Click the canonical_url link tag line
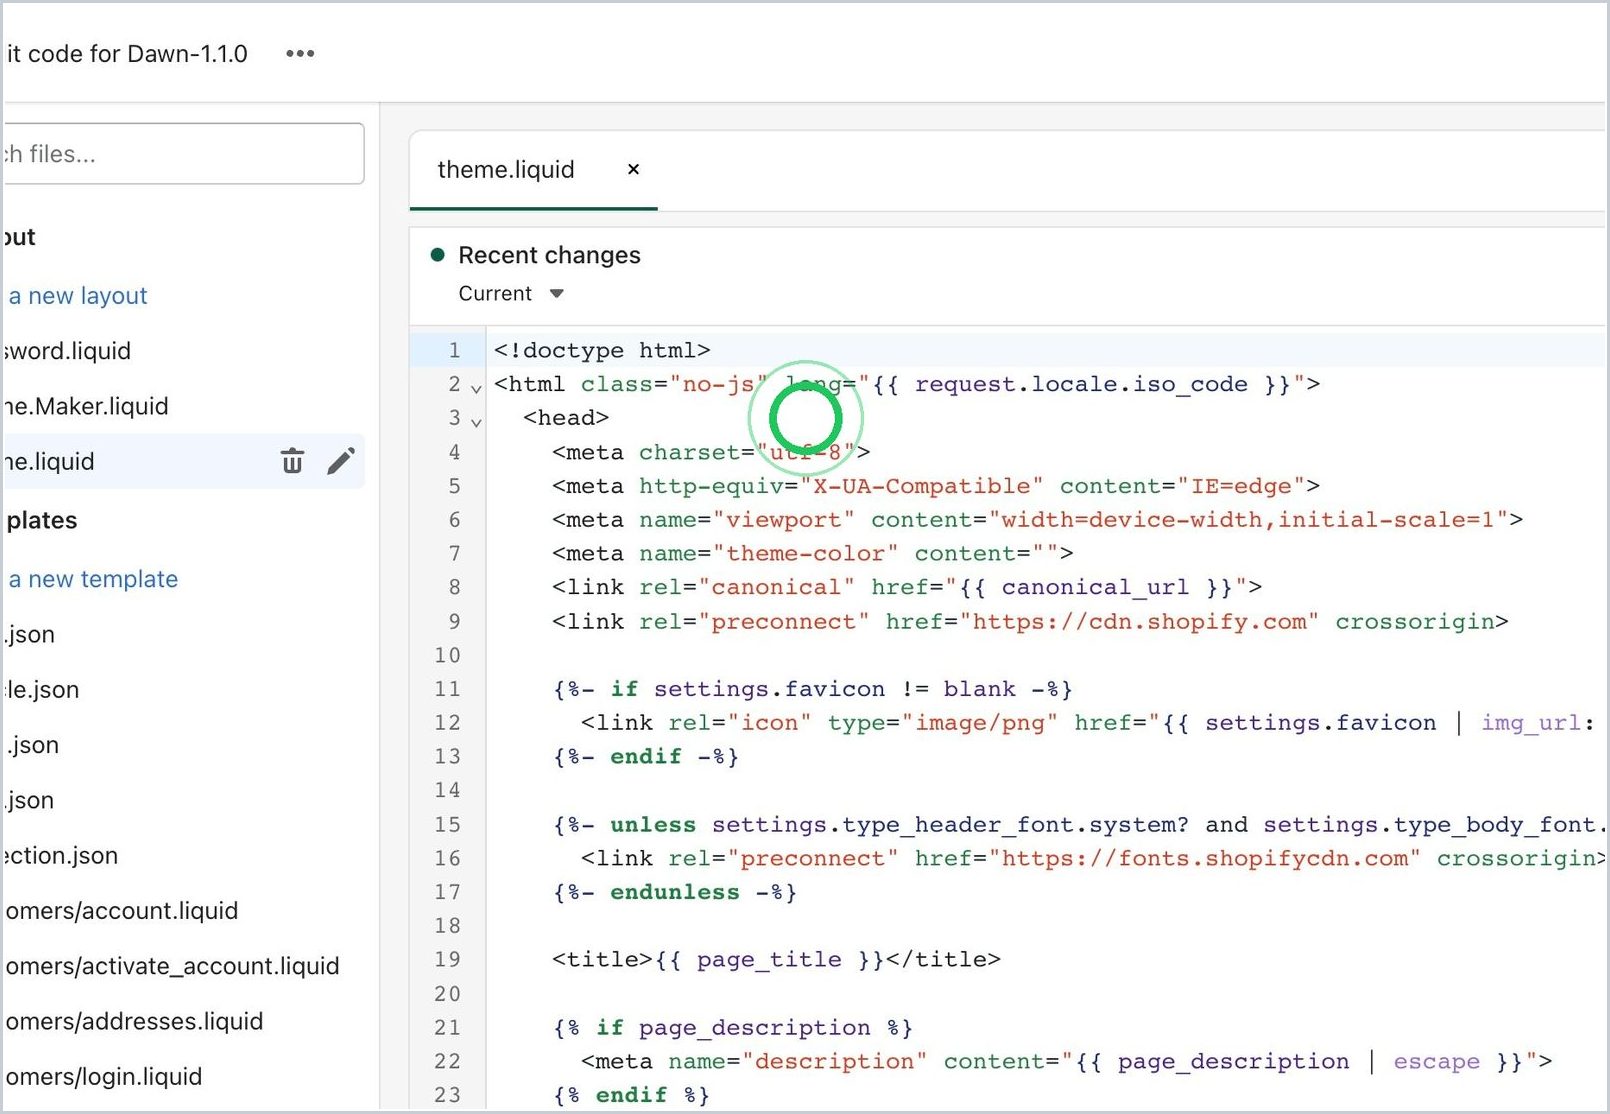The height and width of the screenshot is (1114, 1610). (x=907, y=587)
